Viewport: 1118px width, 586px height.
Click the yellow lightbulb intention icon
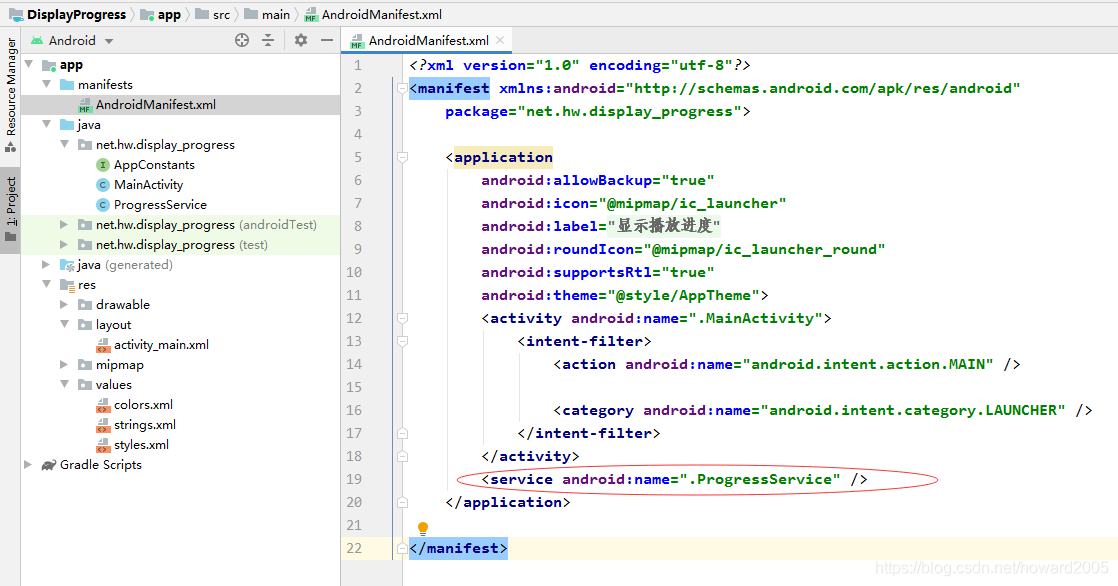coord(423,528)
